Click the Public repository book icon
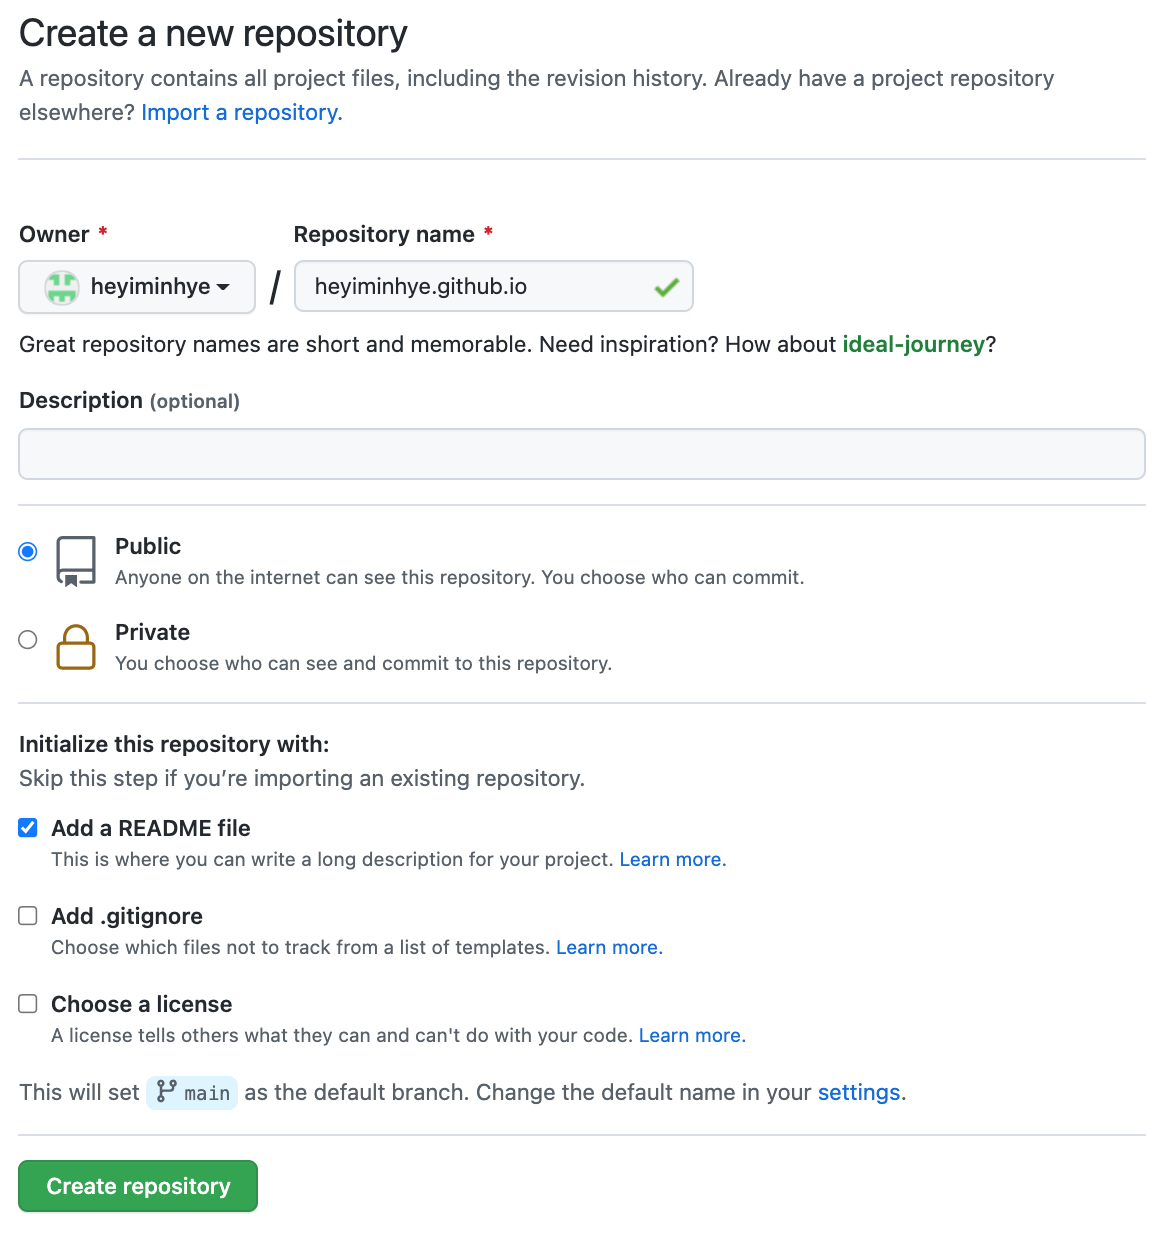Screen dimensions: 1164x1250 (76, 560)
